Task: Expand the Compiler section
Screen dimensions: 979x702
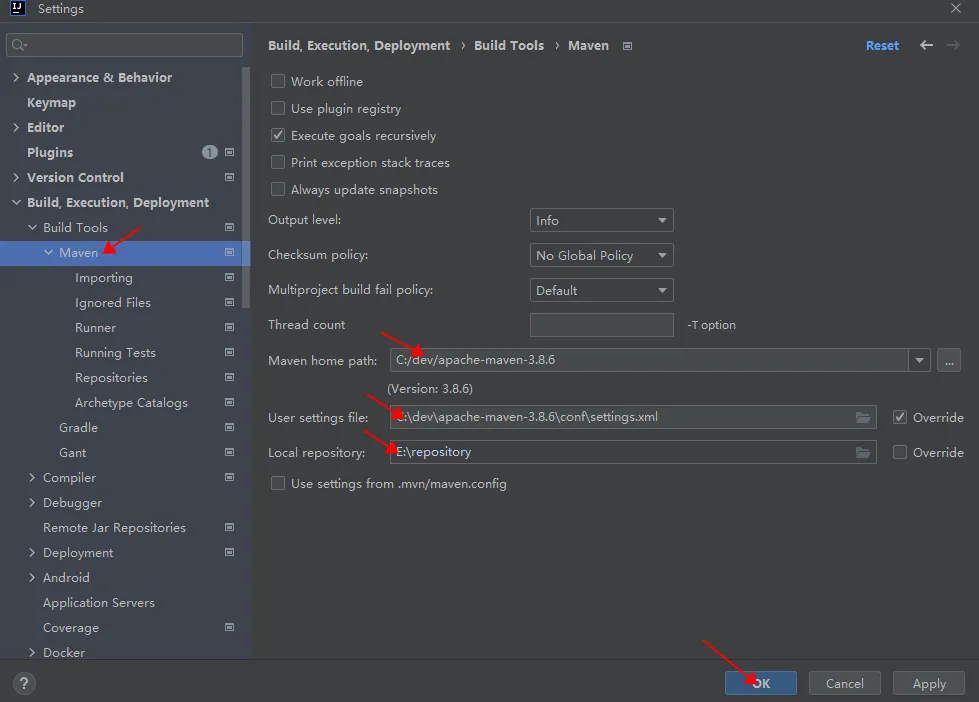Action: pos(32,478)
